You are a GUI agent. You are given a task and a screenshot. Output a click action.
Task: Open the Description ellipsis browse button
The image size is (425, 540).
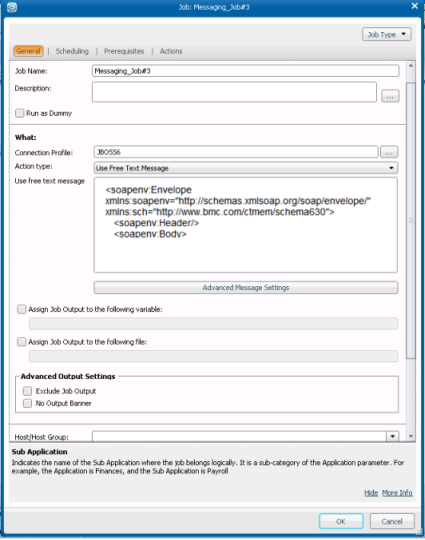coord(390,96)
